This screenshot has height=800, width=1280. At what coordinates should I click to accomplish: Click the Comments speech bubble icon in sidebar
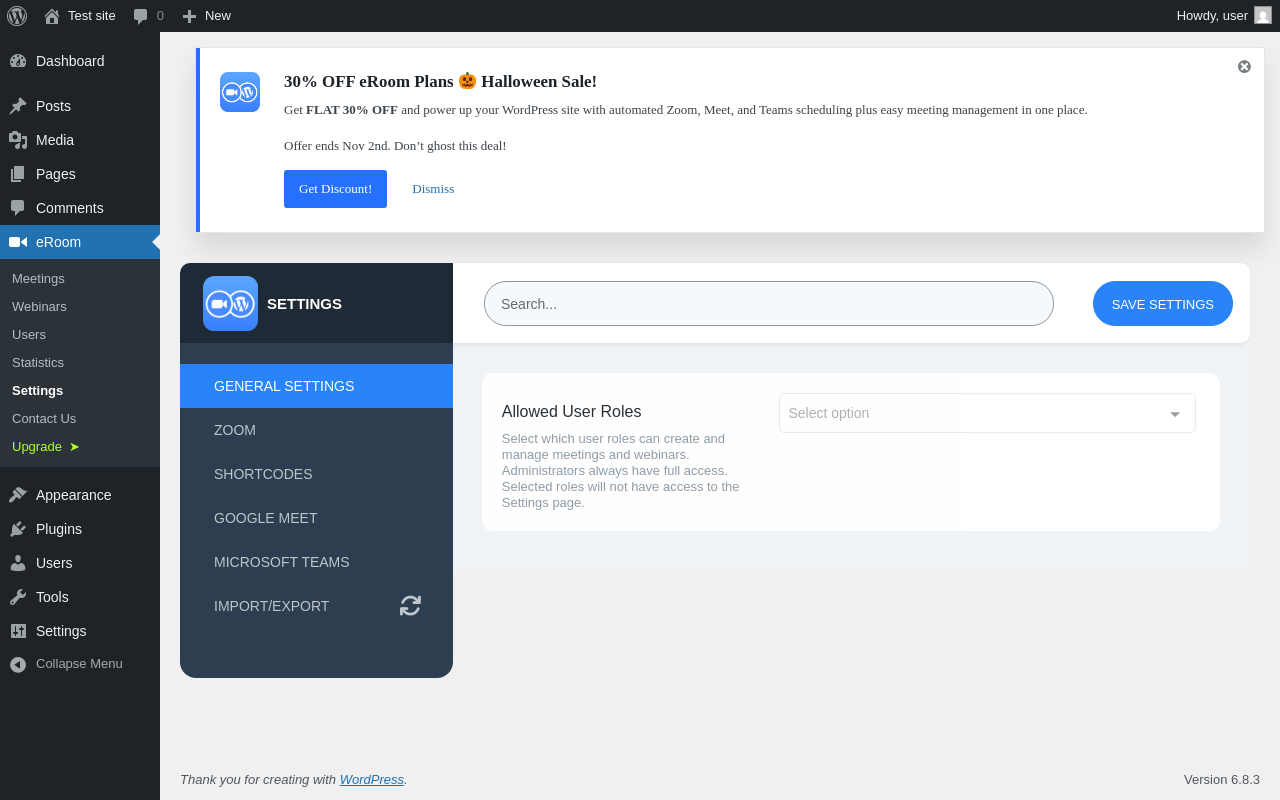click(x=18, y=208)
